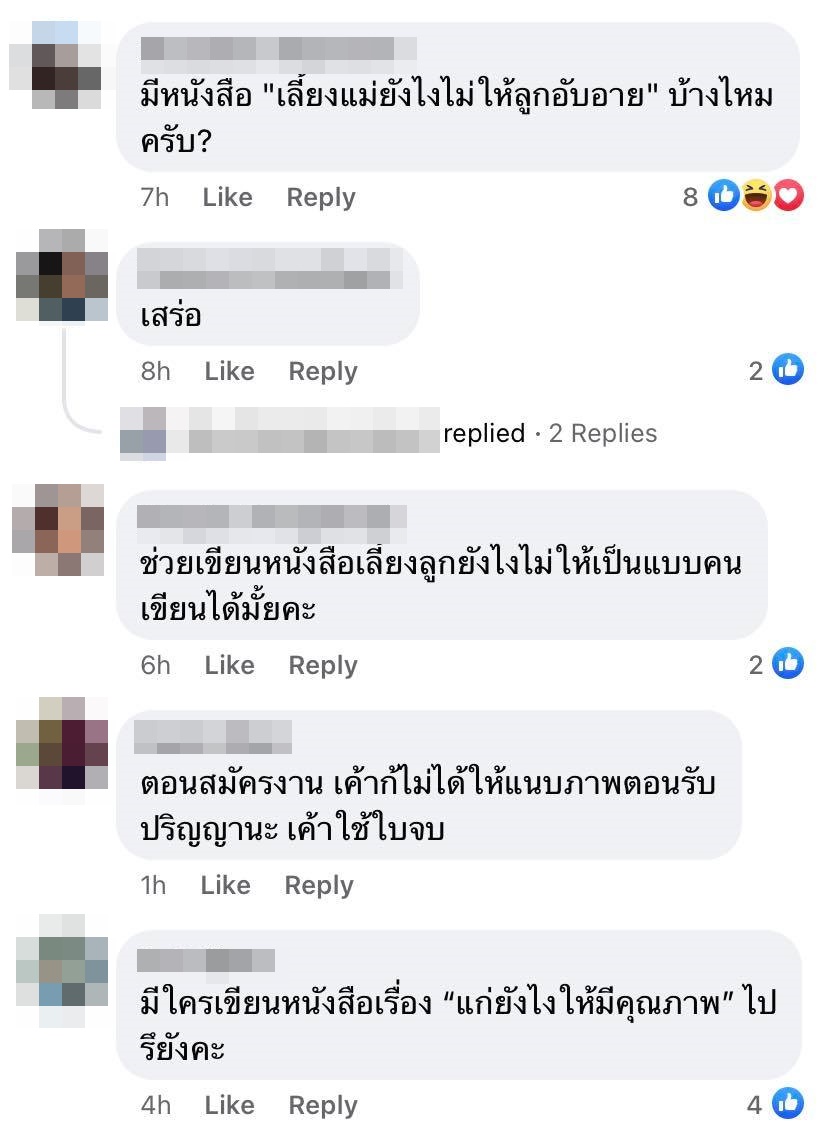
Task: Reply to the comment posted 7h ago
Action: pos(321,197)
